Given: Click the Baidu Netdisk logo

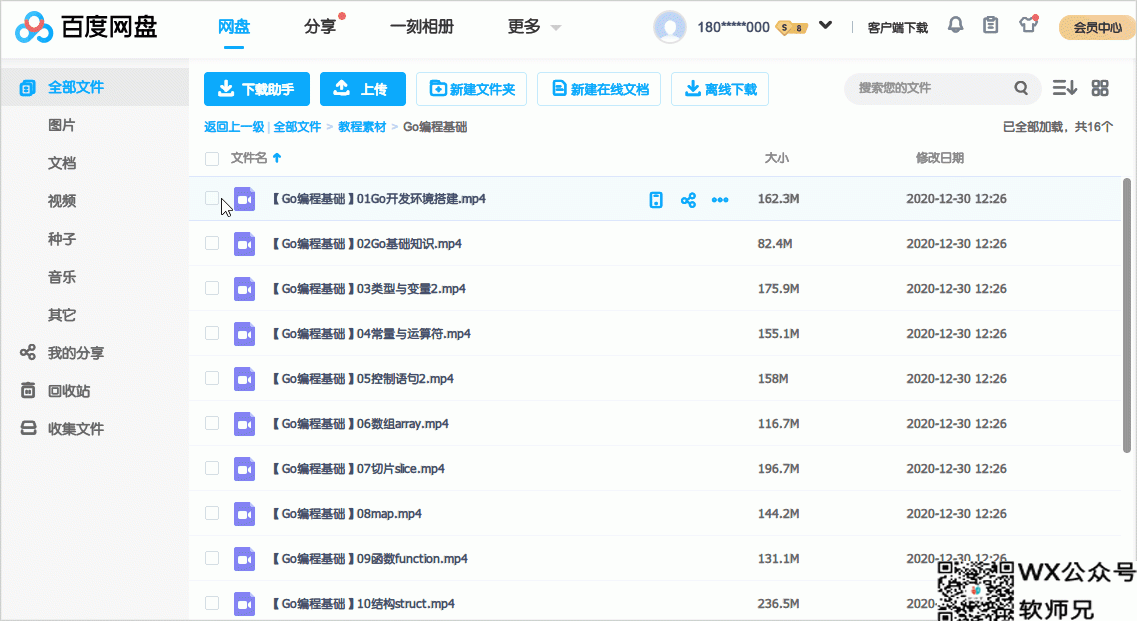Looking at the screenshot, I should 86,28.
